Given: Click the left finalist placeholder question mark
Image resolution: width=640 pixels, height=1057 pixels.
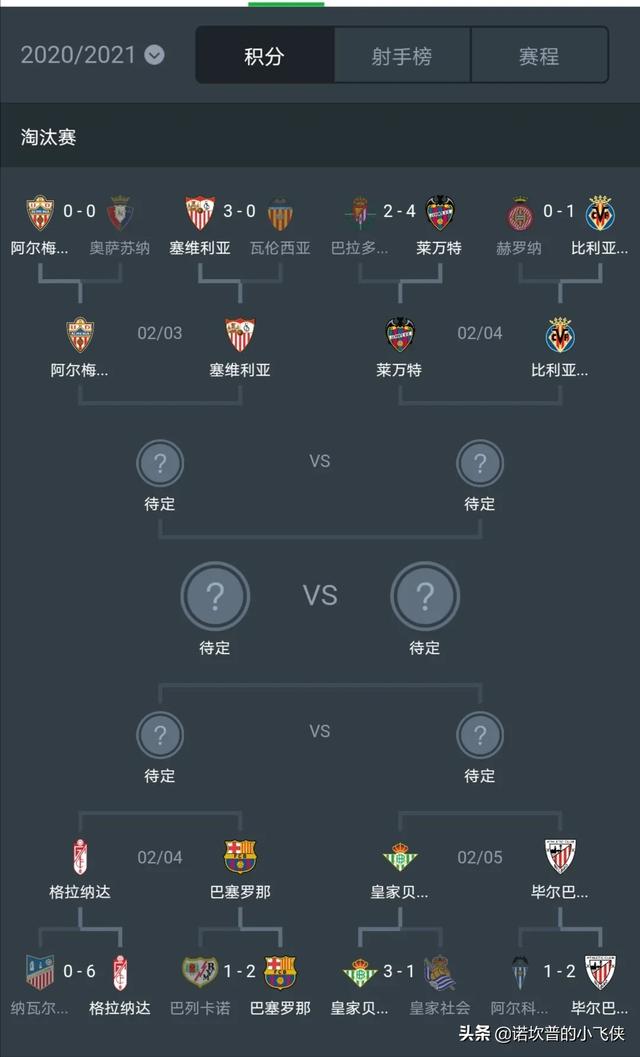Looking at the screenshot, I should click(x=214, y=597).
